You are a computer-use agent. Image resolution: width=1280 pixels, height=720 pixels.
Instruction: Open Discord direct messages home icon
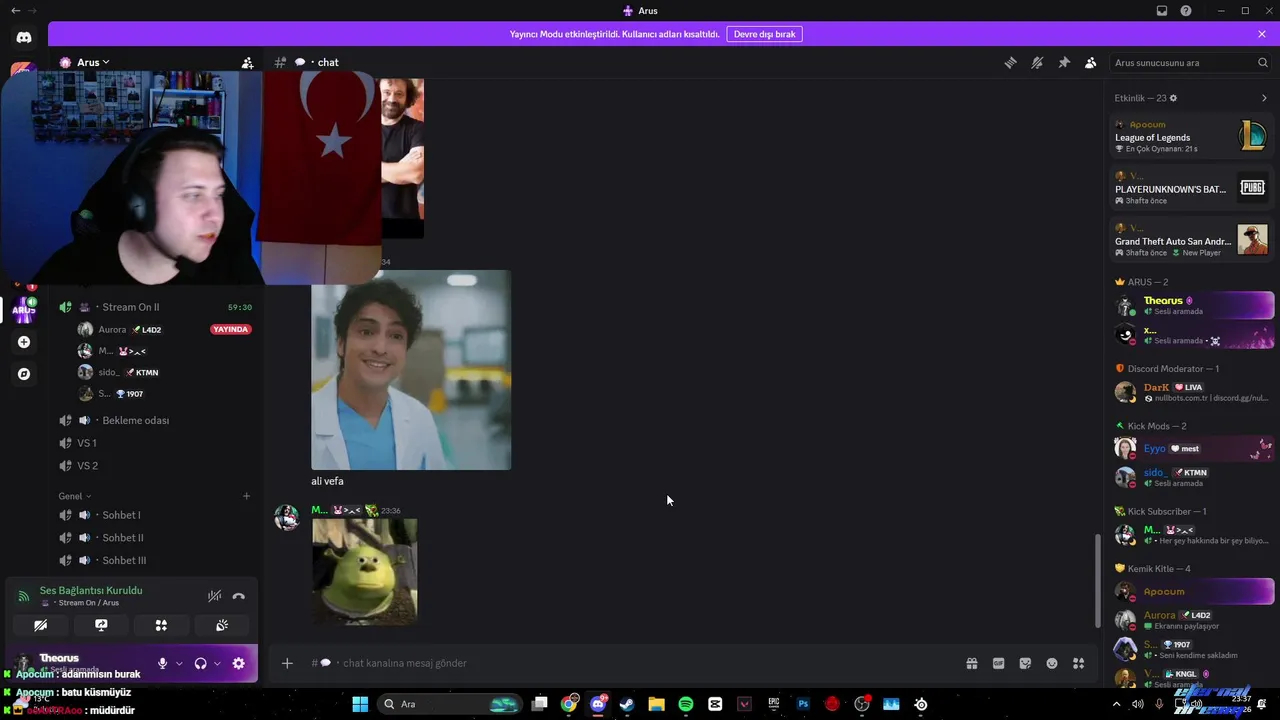click(24, 37)
